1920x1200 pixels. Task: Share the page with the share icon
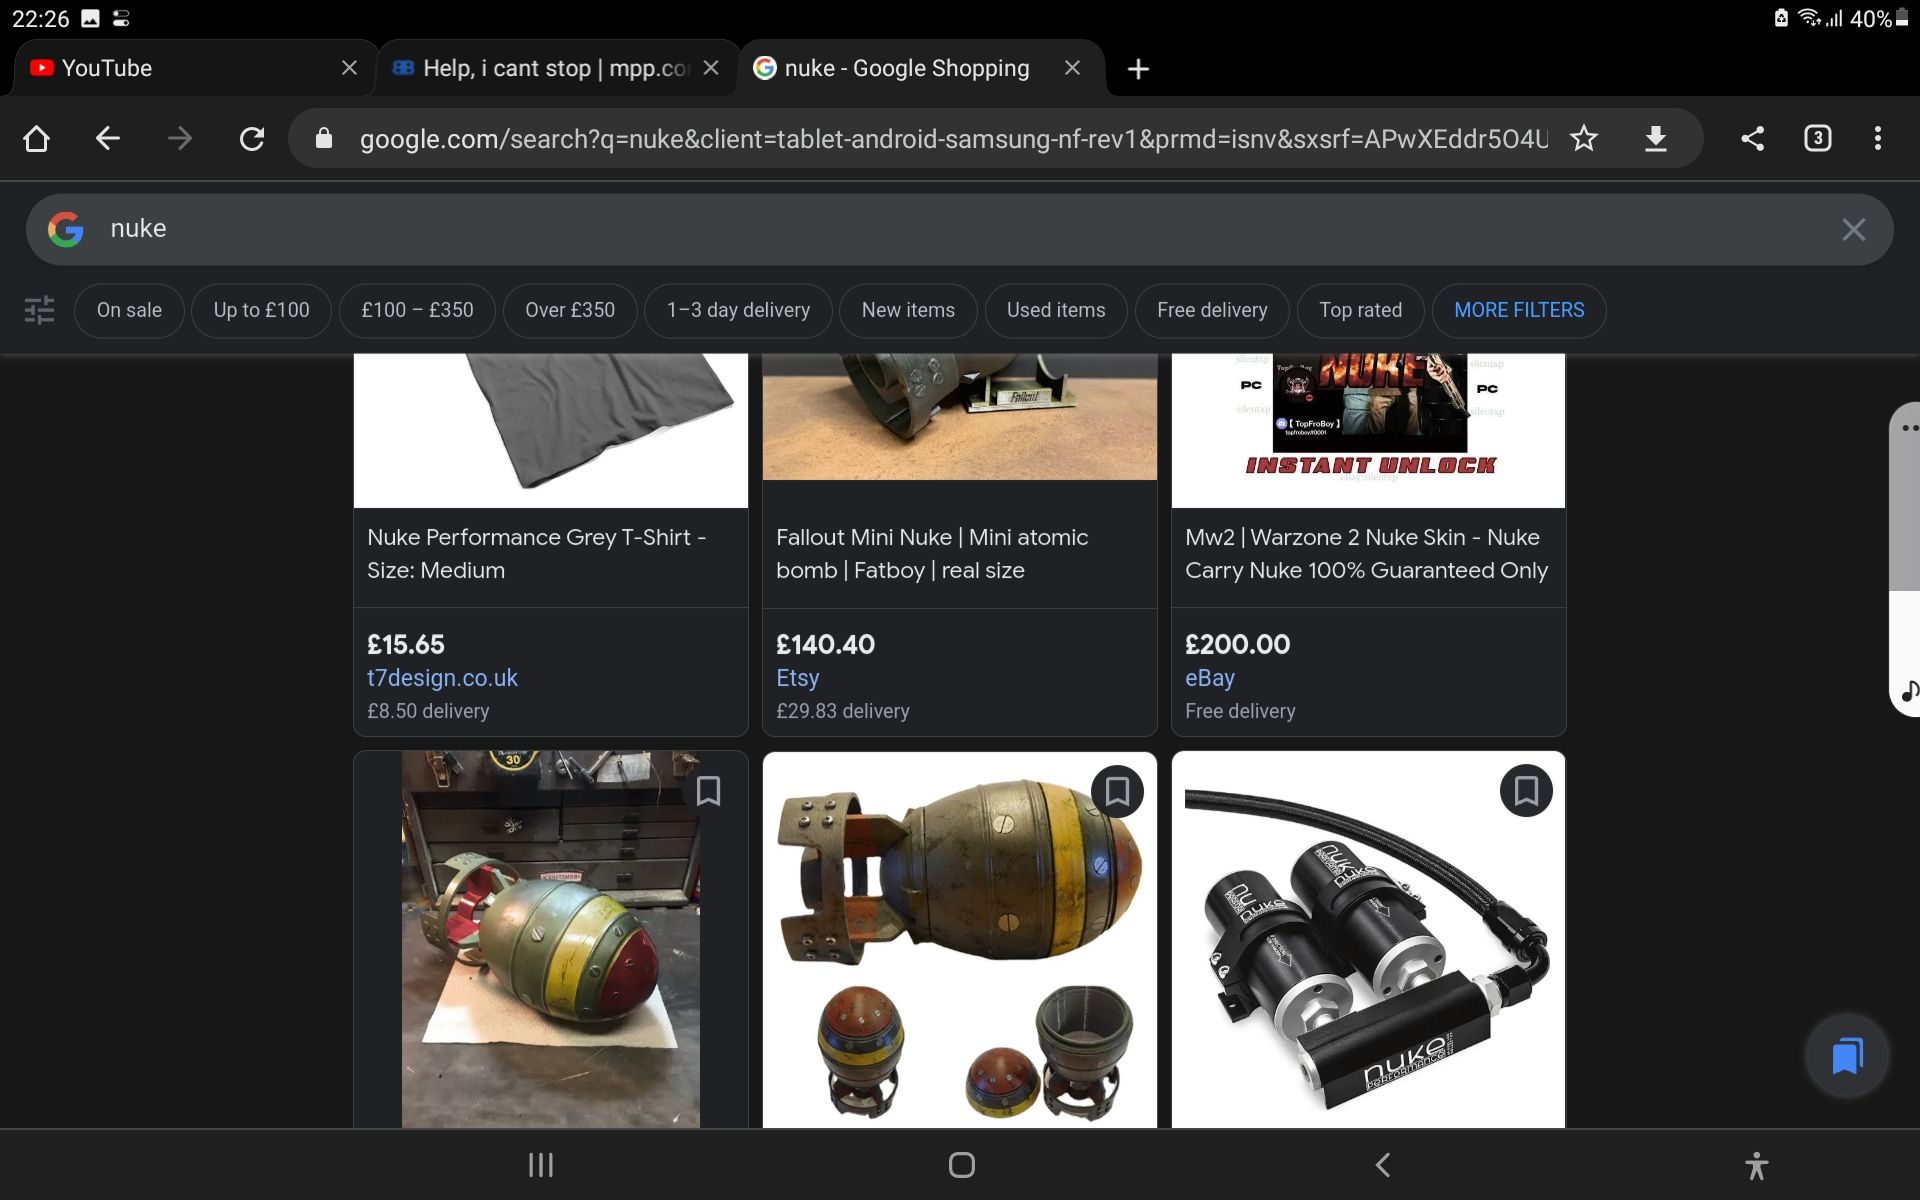(x=1752, y=138)
